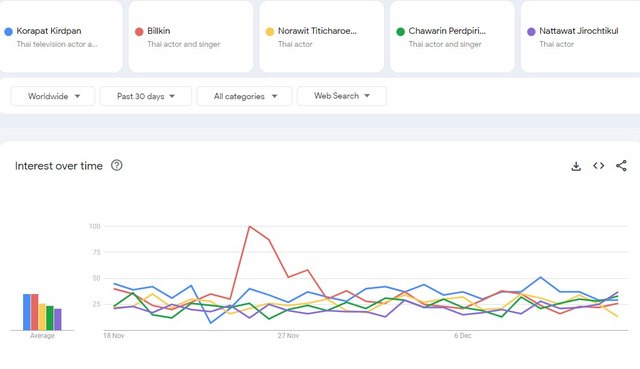Image resolution: width=640 pixels, height=369 pixels.
Task: Download the Interest over time chart data
Action: tap(576, 166)
